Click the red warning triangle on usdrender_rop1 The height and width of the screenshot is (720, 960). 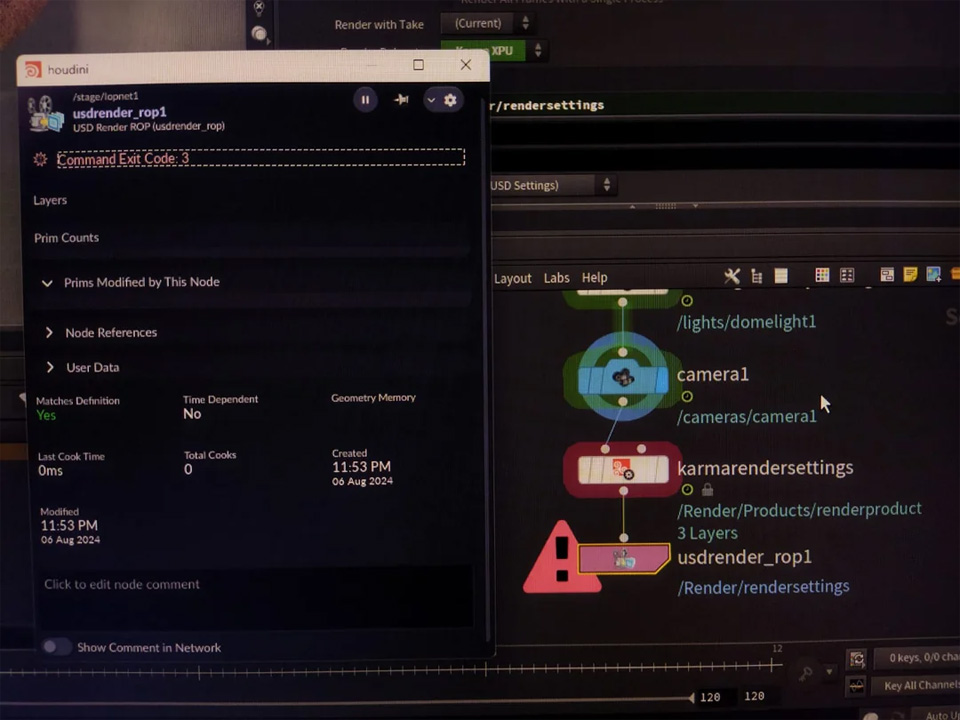561,558
